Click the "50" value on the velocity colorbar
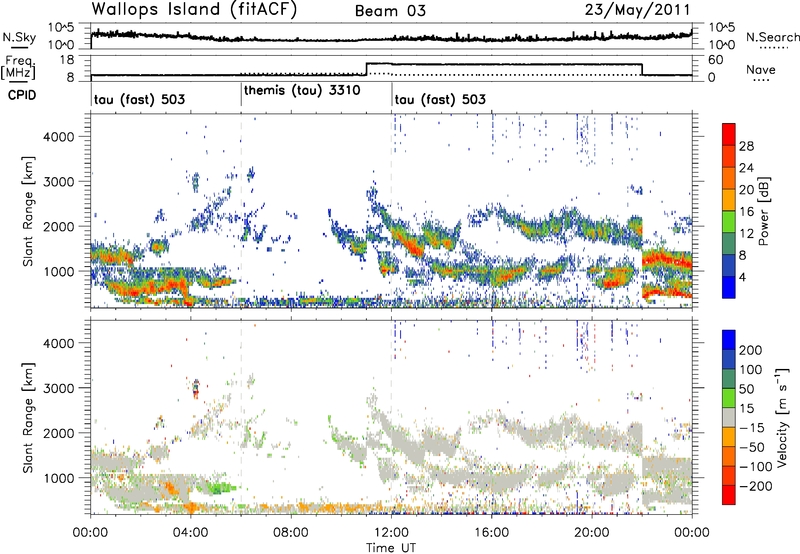The width and height of the screenshot is (800, 554). click(746, 389)
